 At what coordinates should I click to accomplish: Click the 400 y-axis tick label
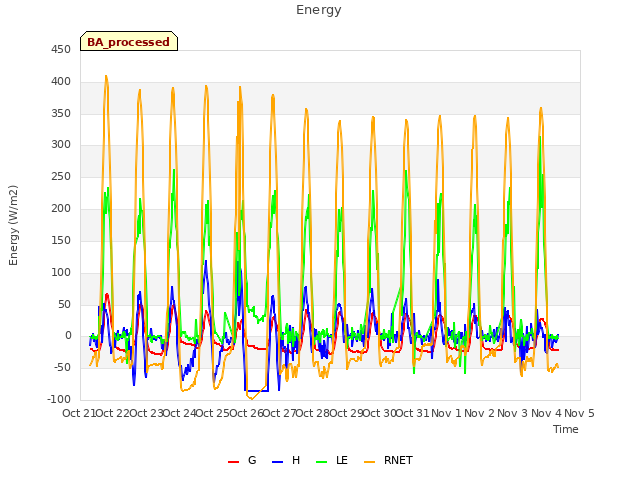pyautogui.click(x=61, y=82)
